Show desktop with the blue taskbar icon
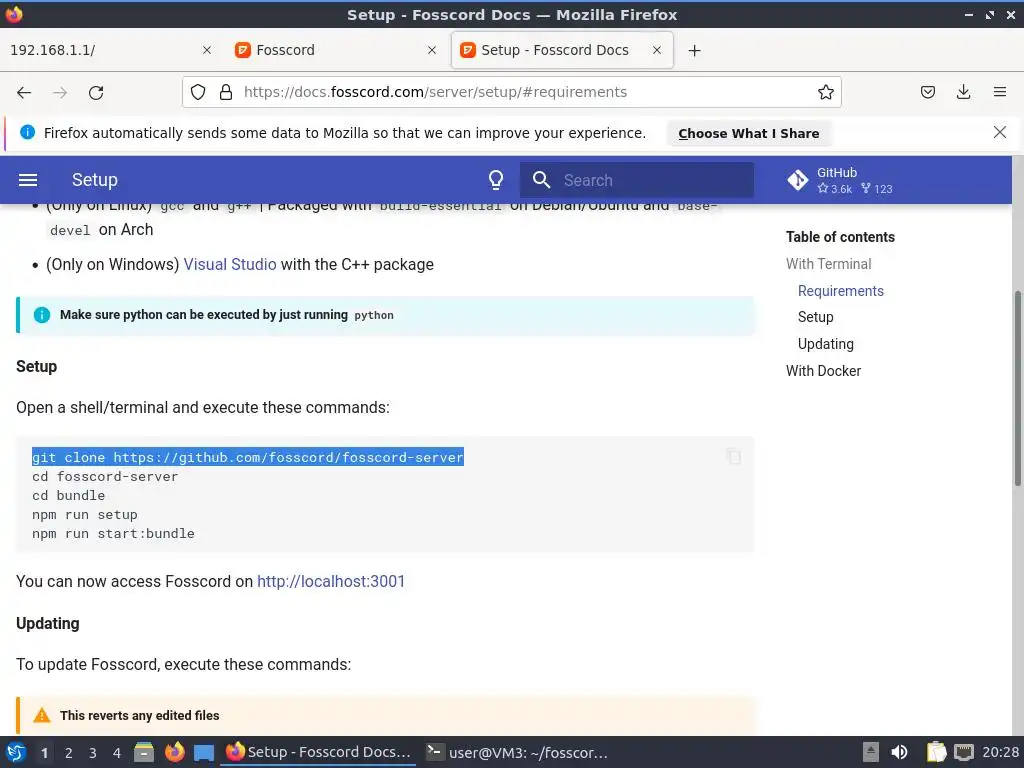This screenshot has width=1024, height=768. [x=204, y=752]
